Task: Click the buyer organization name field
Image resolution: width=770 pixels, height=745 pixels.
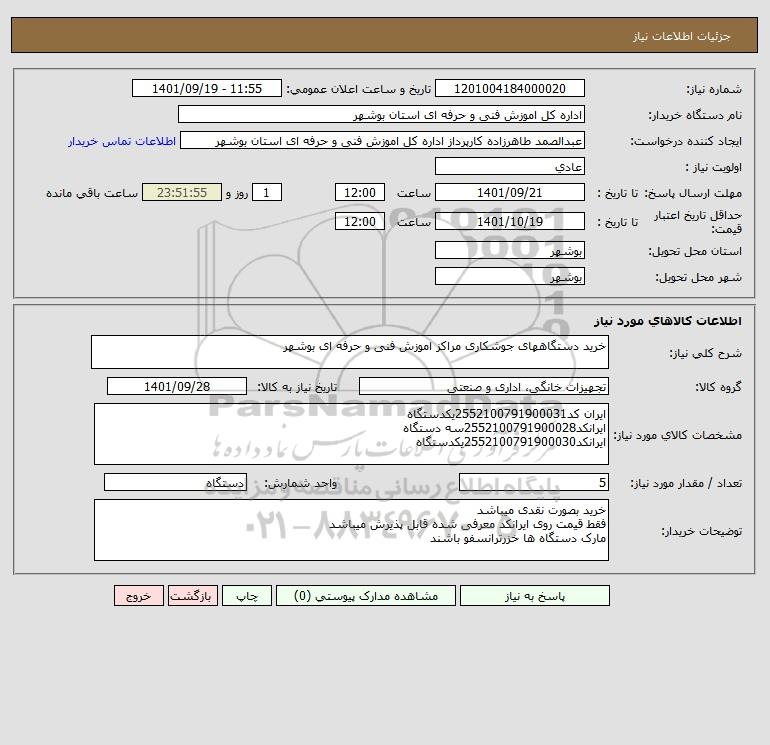Action: 381,114
